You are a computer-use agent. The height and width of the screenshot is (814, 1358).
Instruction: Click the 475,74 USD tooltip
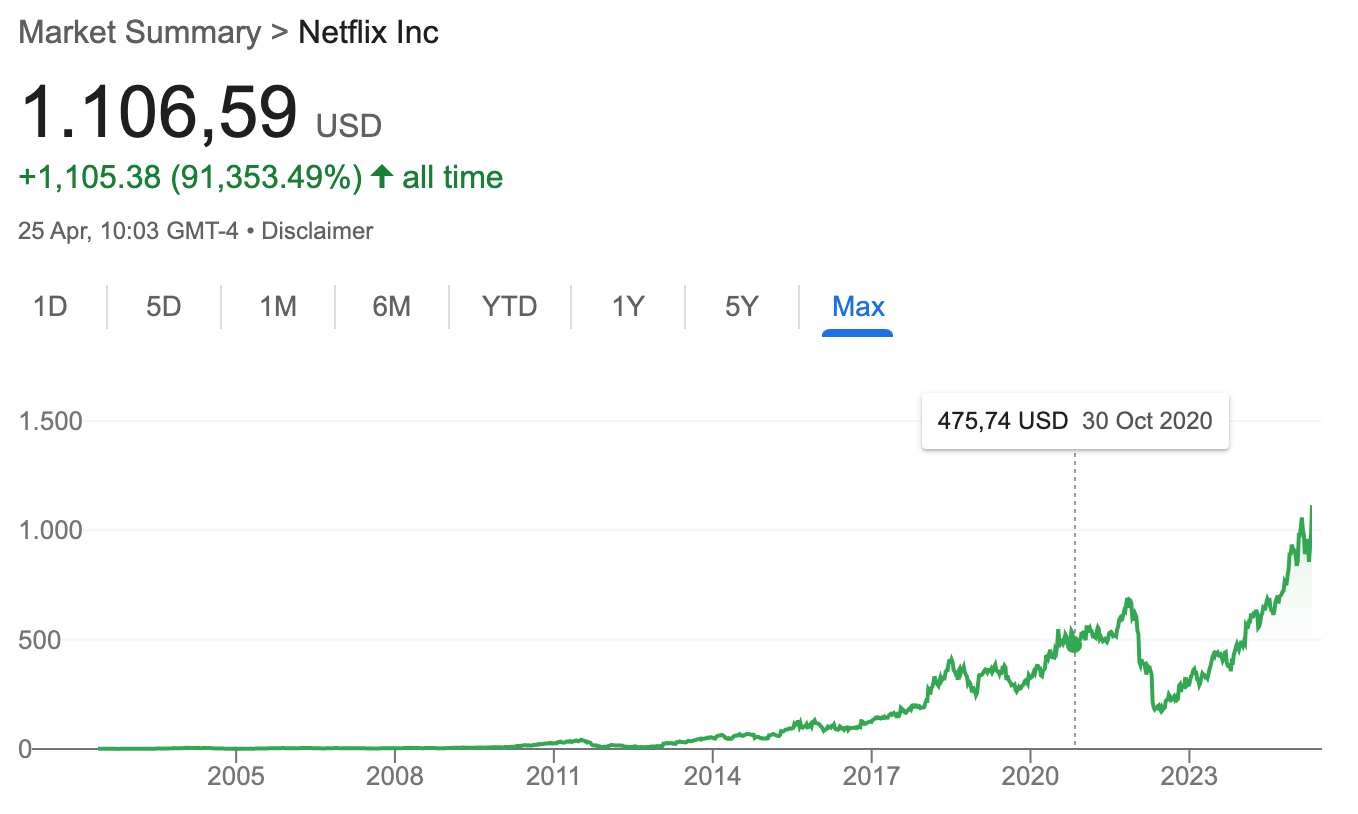(1075, 421)
